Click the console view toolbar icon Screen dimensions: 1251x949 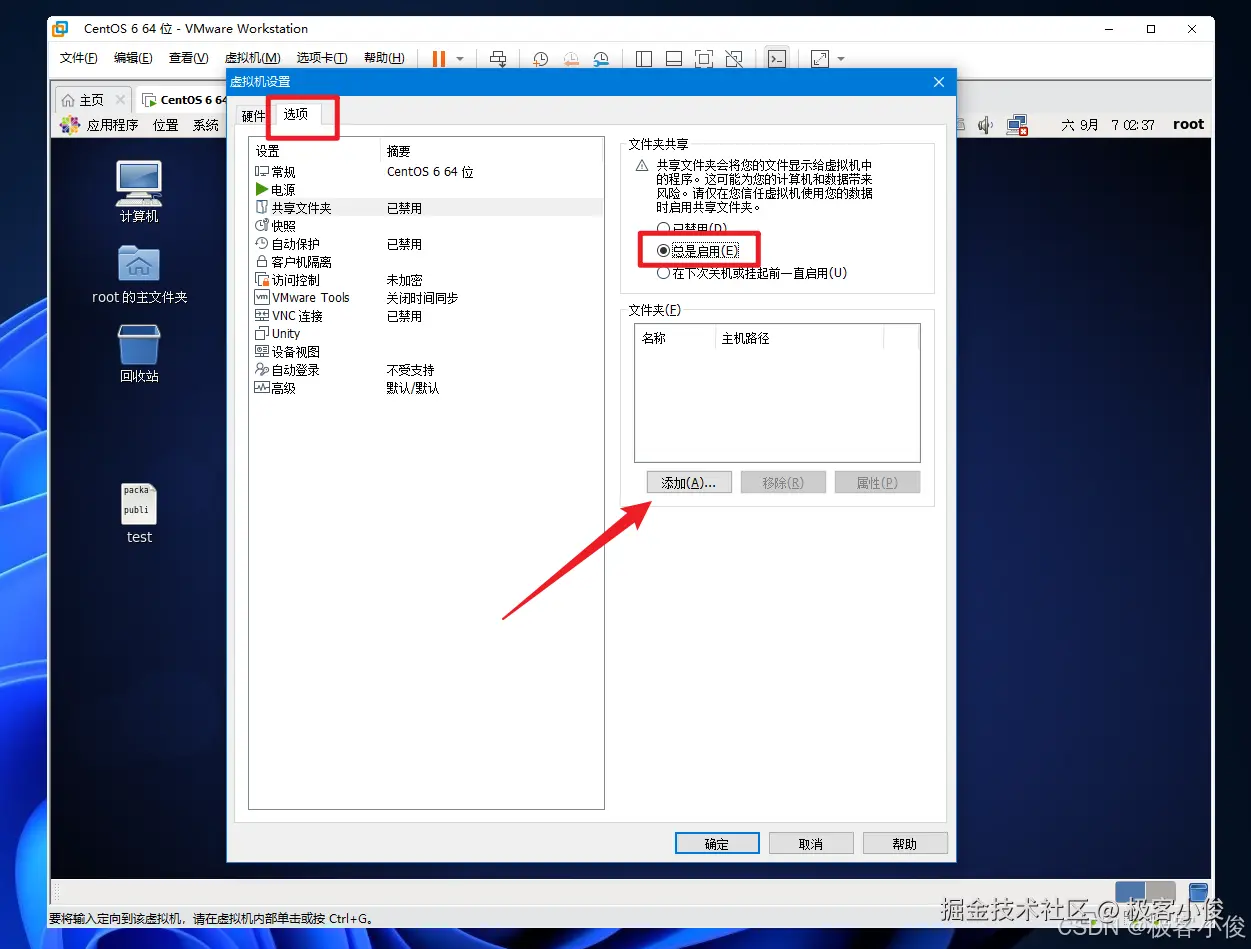click(776, 59)
